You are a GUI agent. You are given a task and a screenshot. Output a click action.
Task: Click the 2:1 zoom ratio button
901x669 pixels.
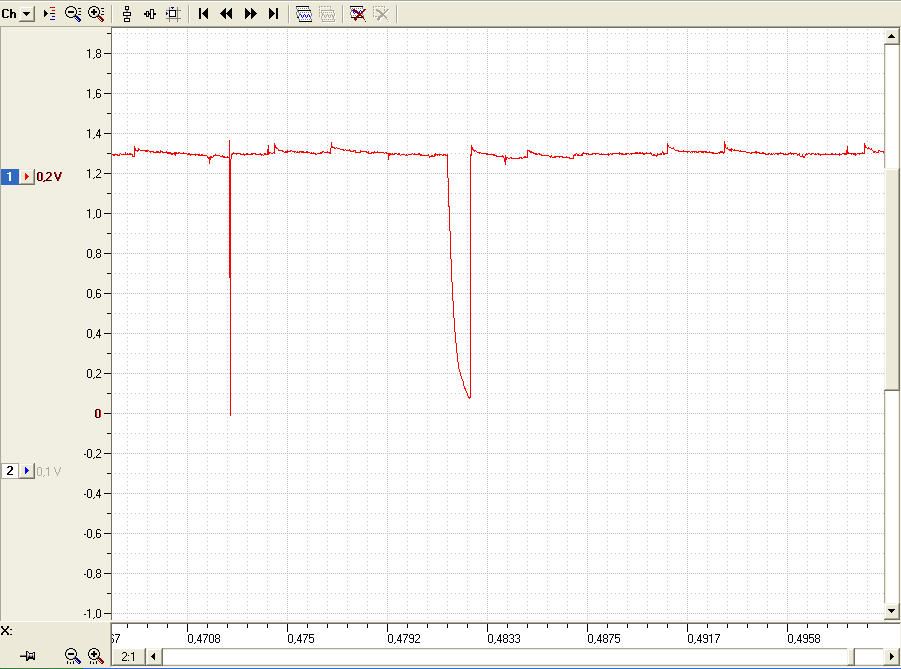[x=128, y=656]
